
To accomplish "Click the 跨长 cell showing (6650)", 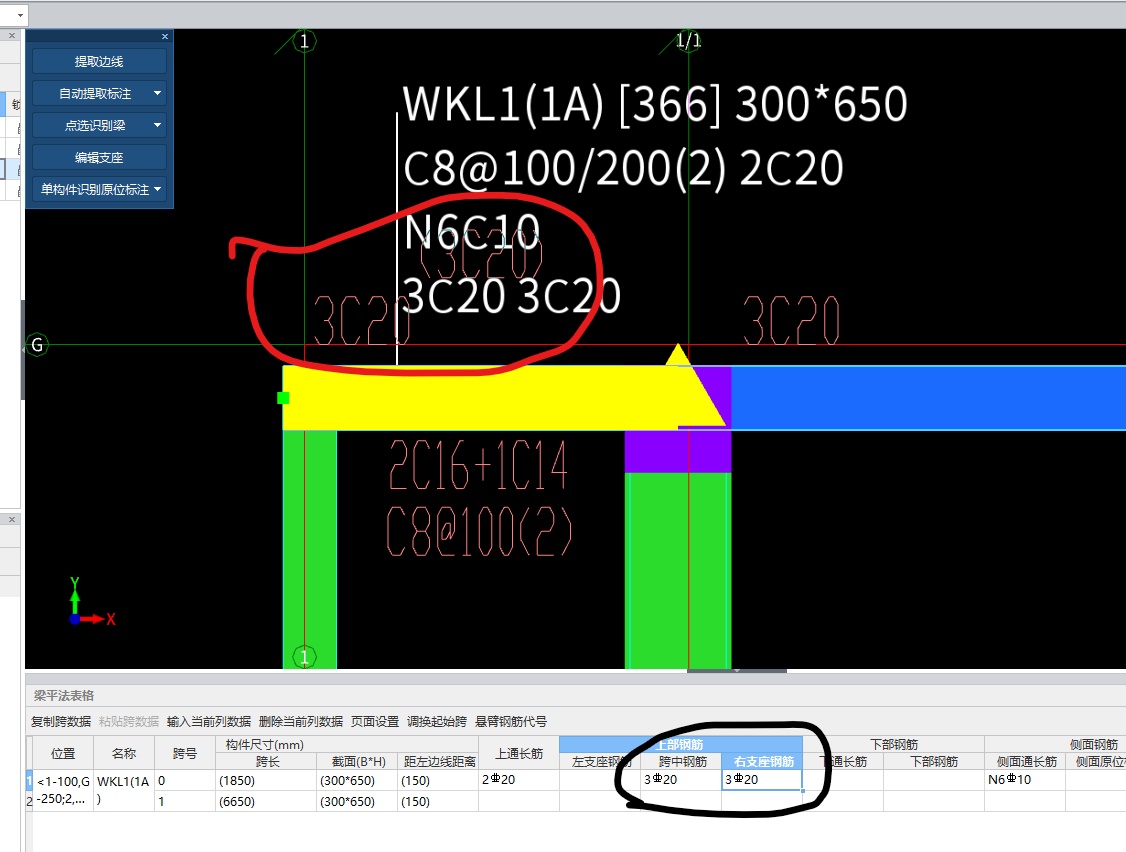I will pos(266,801).
